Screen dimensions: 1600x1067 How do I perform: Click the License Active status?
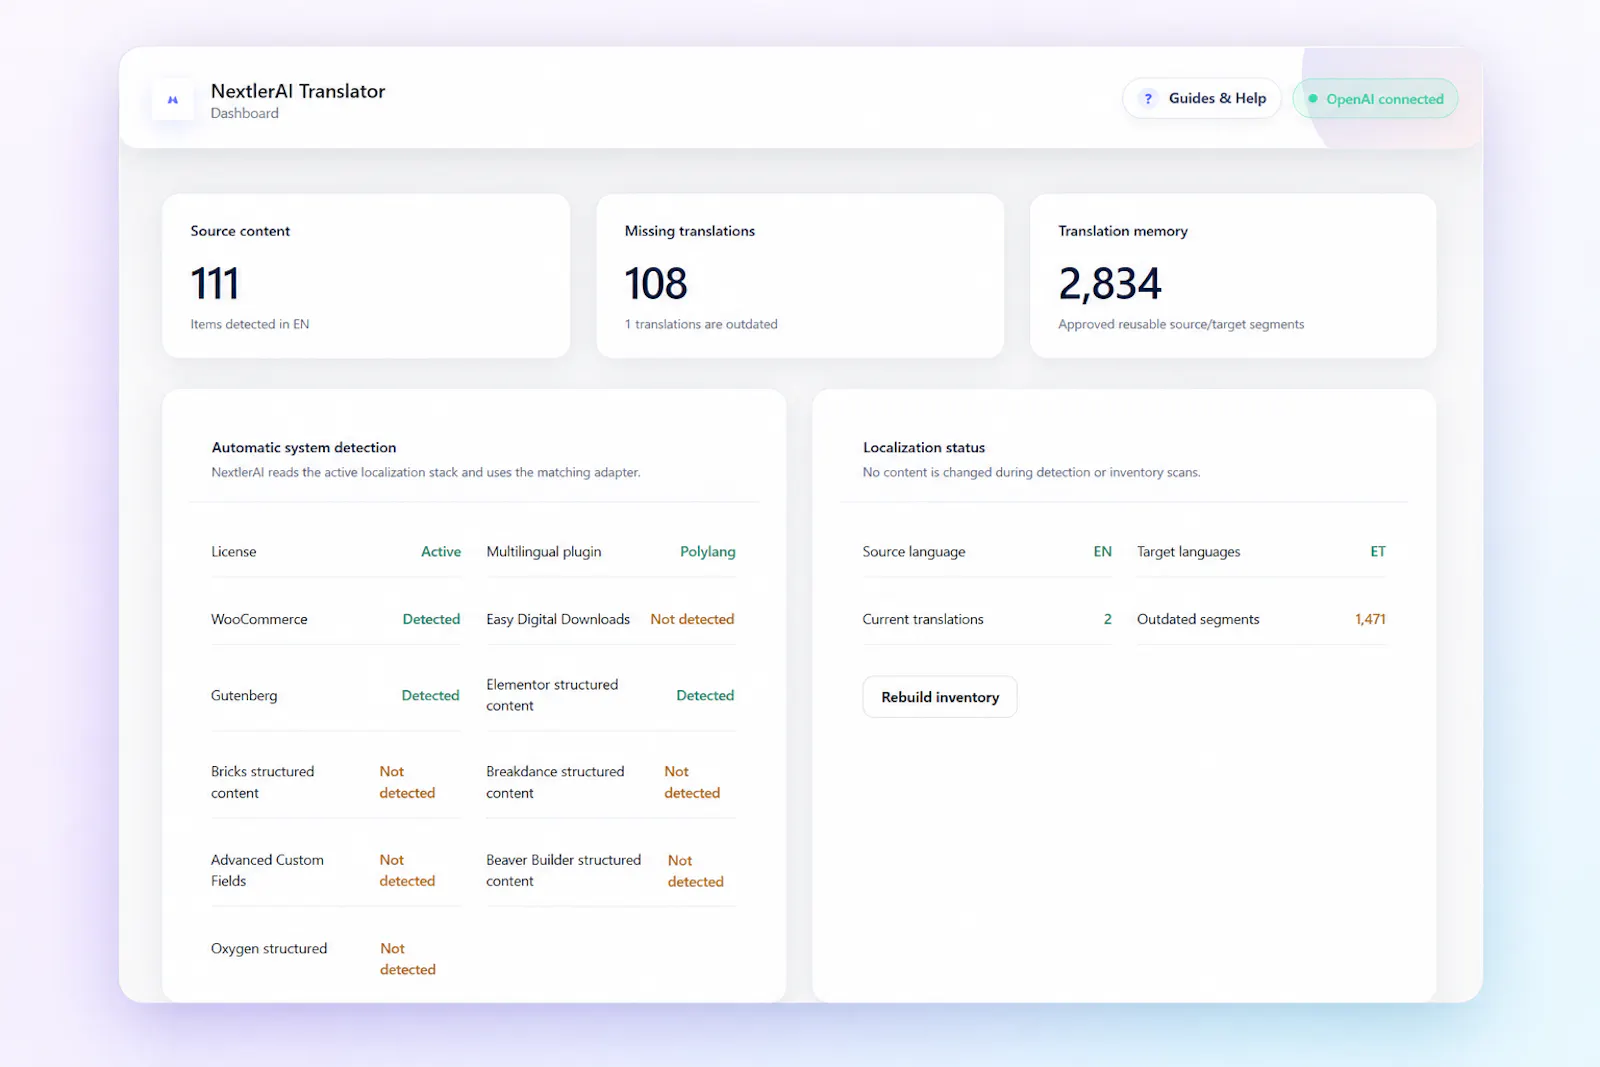[441, 551]
